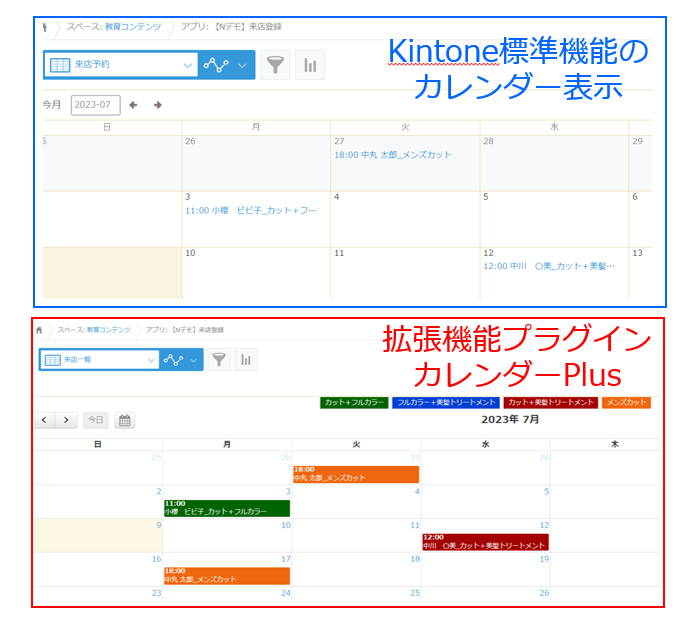Image resolution: width=689 pixels, height=624 pixels.
Task: Click next button in Calendar Plus
Action: [x=66, y=420]
